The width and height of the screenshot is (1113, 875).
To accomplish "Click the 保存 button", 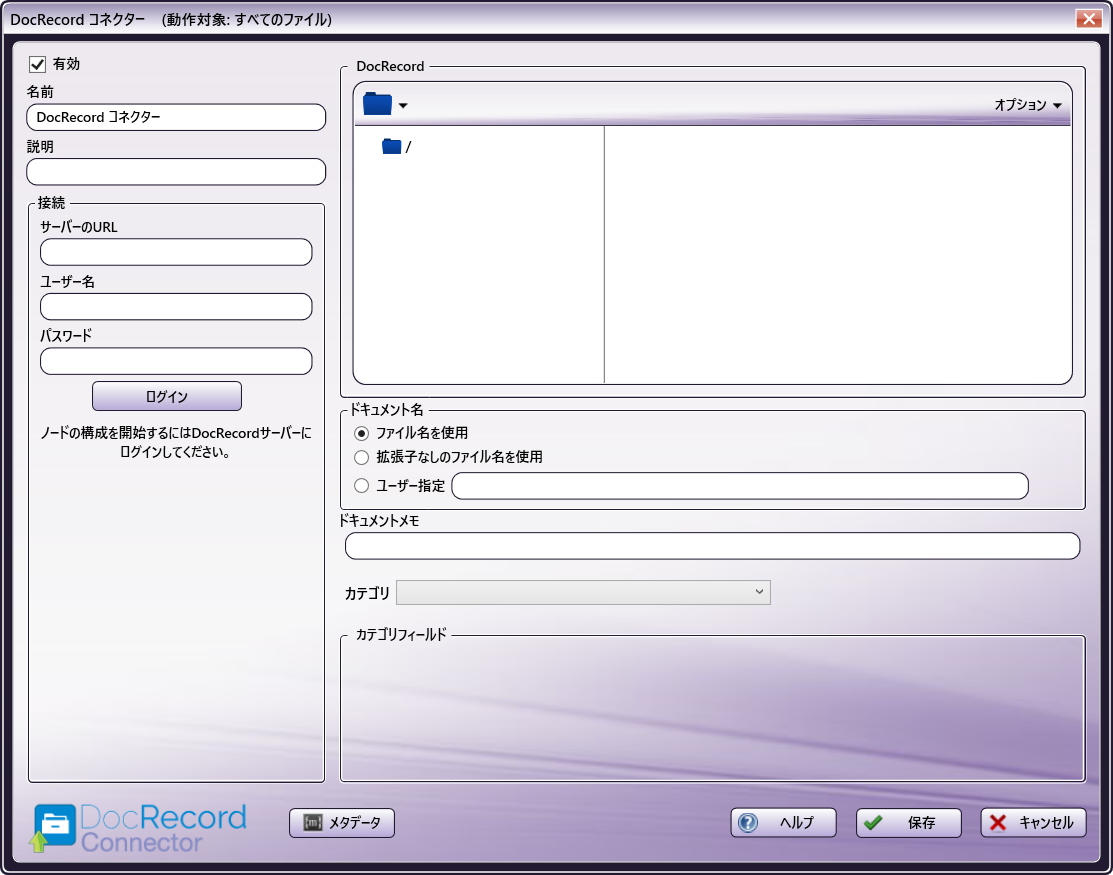I will tap(909, 822).
